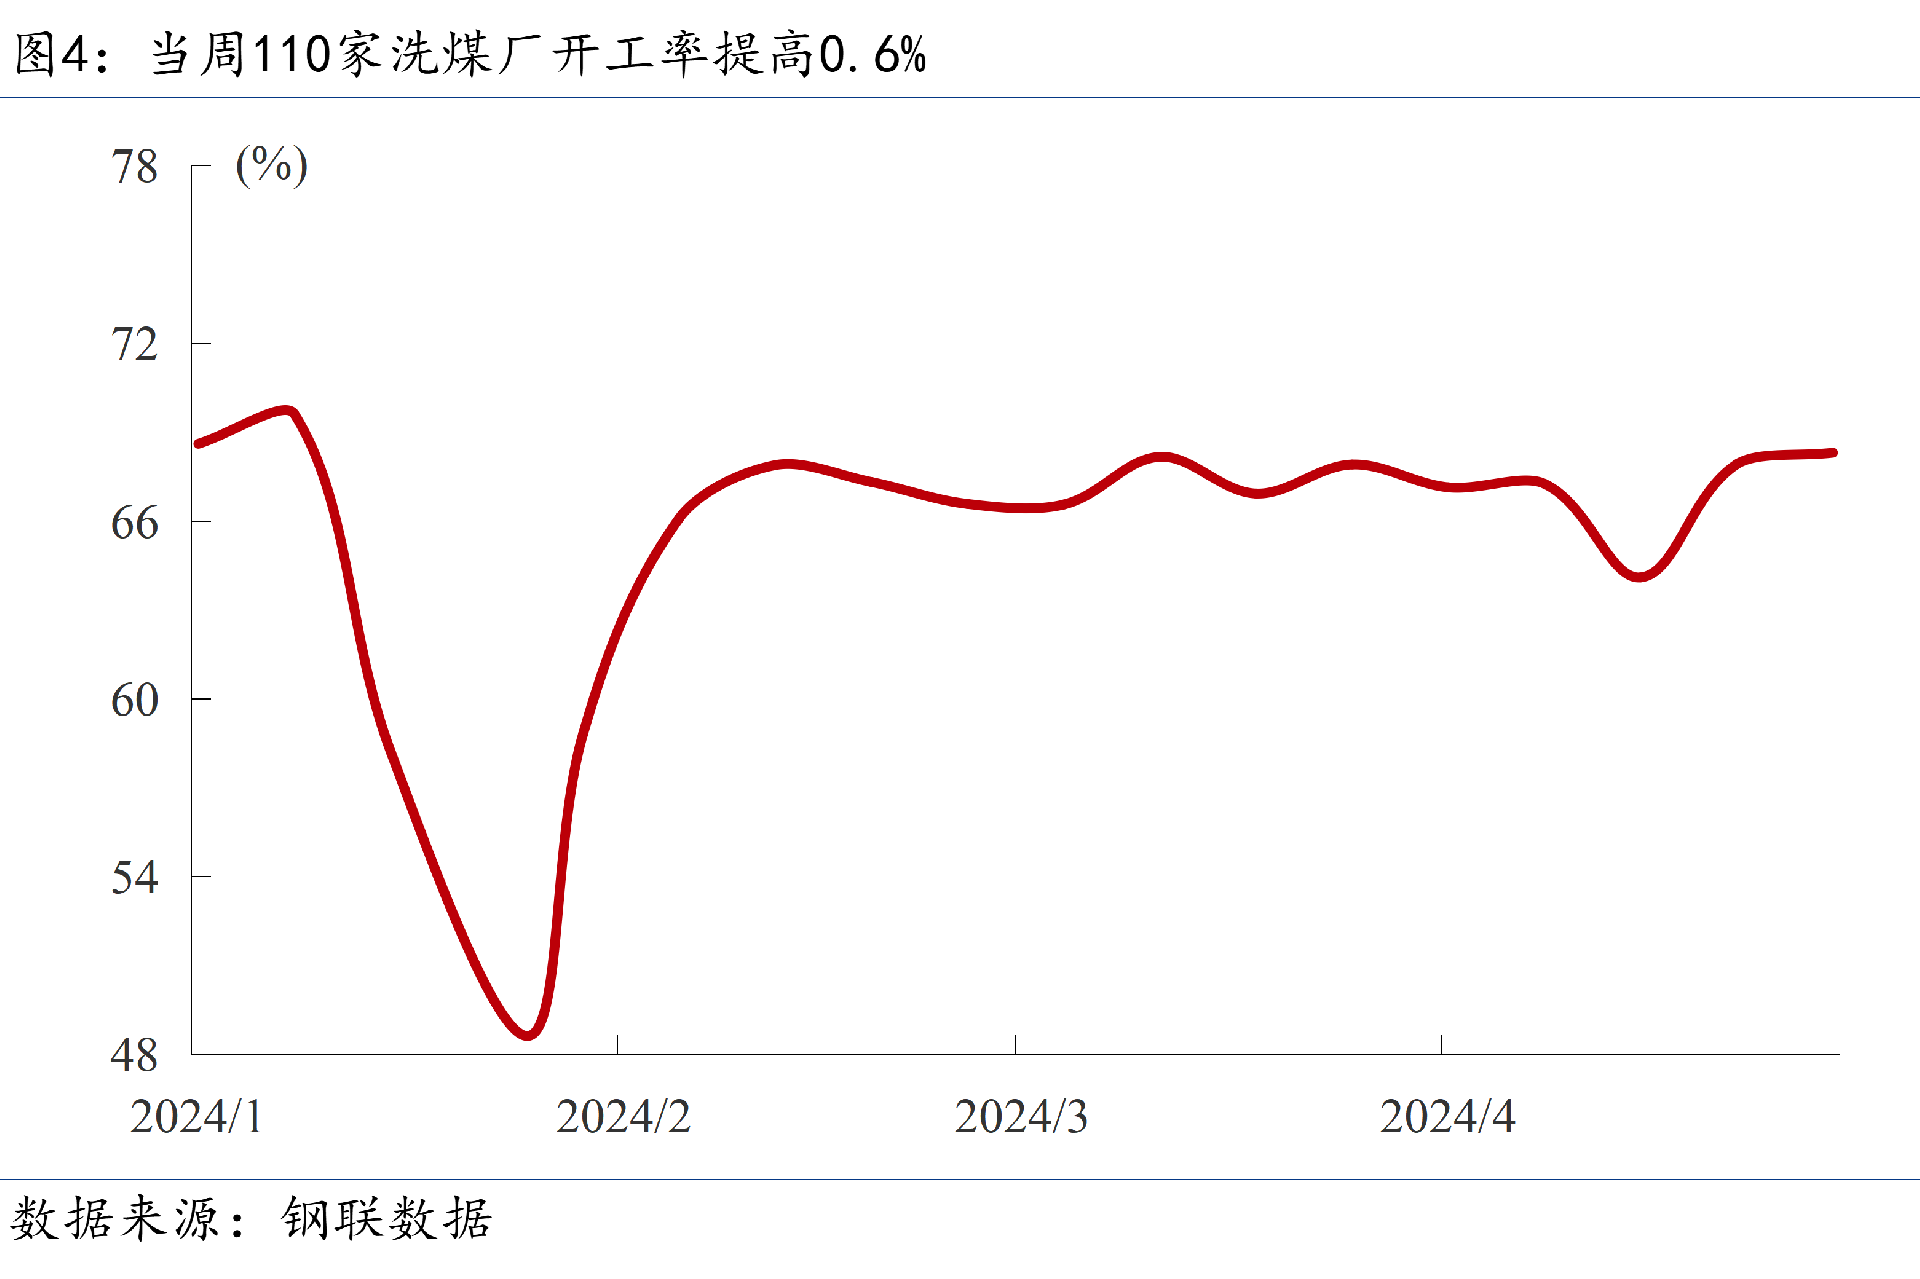
Task: Click the 2024/4 x-axis label
Action: tap(1447, 1117)
